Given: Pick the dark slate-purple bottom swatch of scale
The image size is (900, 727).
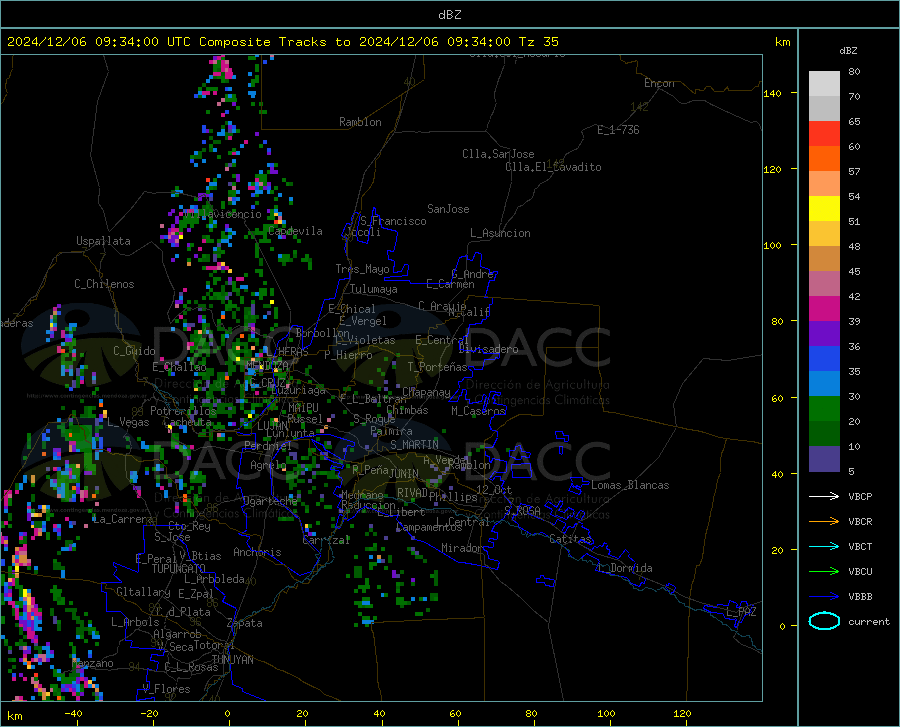Looking at the screenshot, I should coord(824,459).
